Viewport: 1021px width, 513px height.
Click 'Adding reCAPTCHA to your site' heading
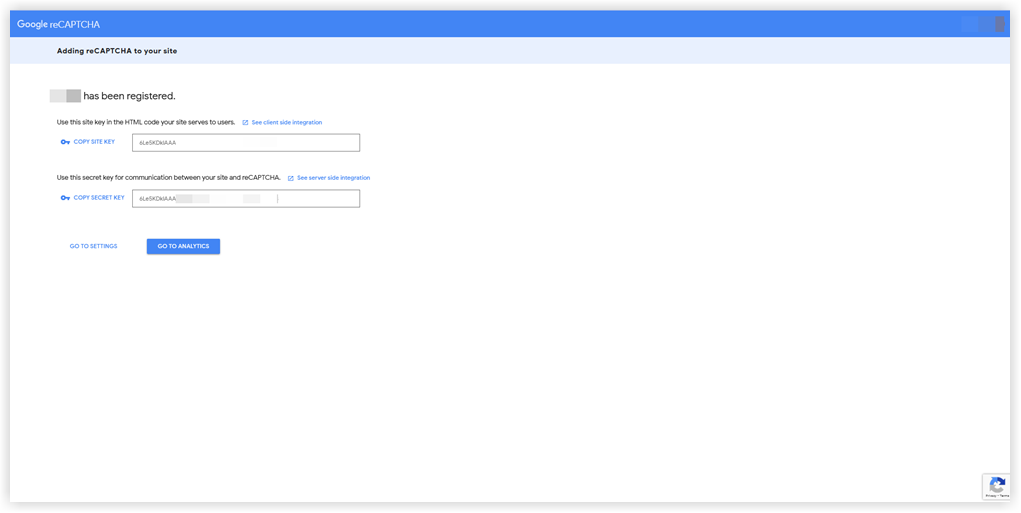point(117,51)
